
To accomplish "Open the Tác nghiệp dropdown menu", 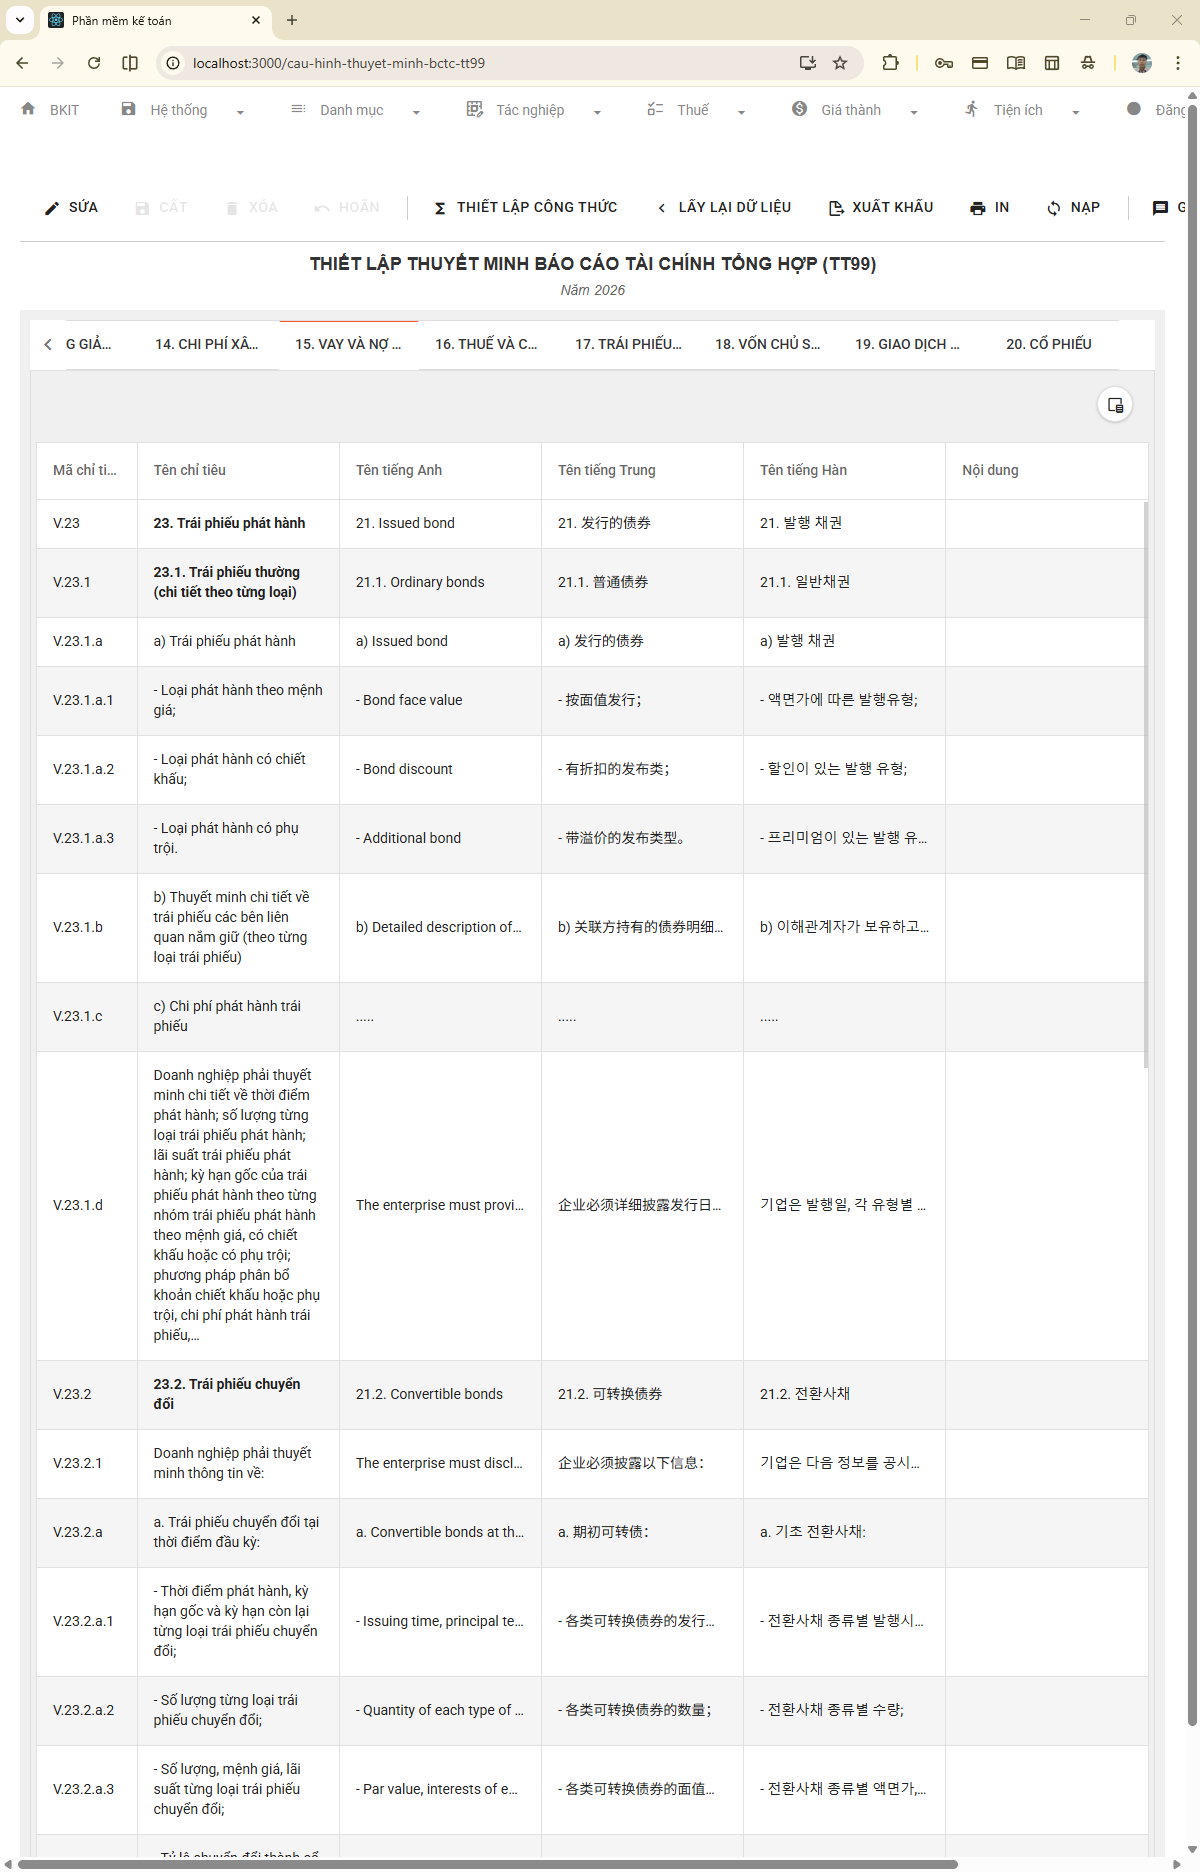I will (533, 110).
